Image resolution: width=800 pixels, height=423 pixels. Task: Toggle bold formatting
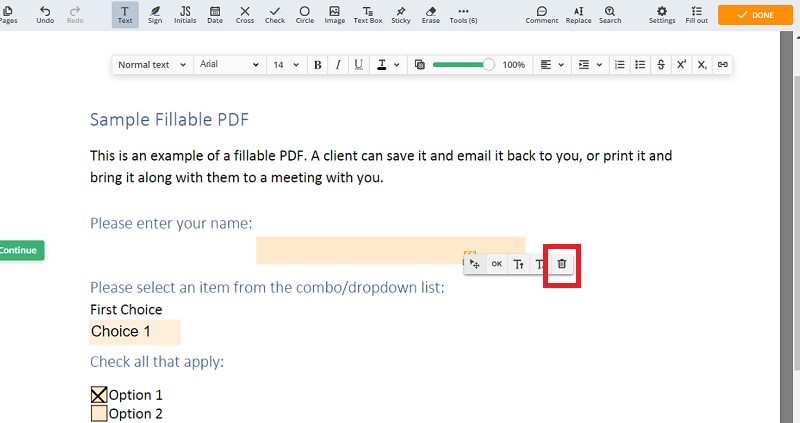(318, 65)
